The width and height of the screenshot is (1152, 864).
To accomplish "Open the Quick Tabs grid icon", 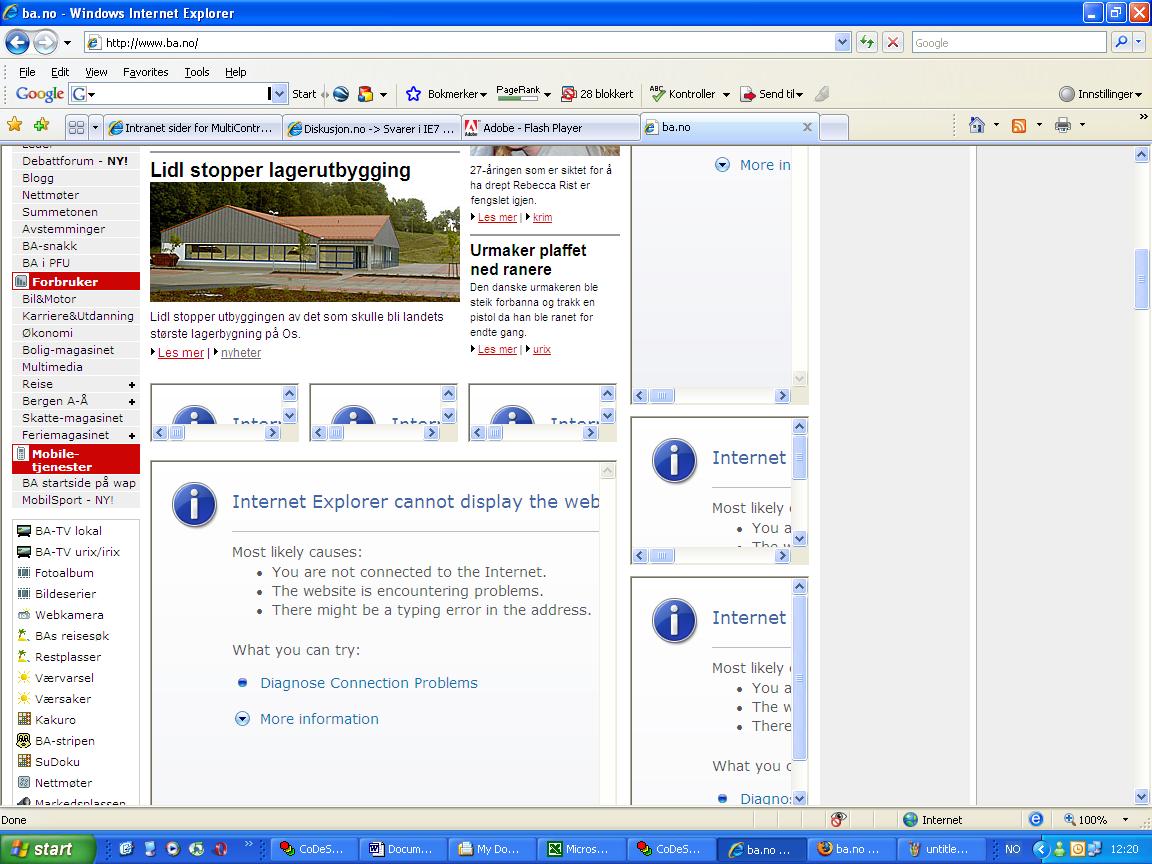I will (76, 128).
